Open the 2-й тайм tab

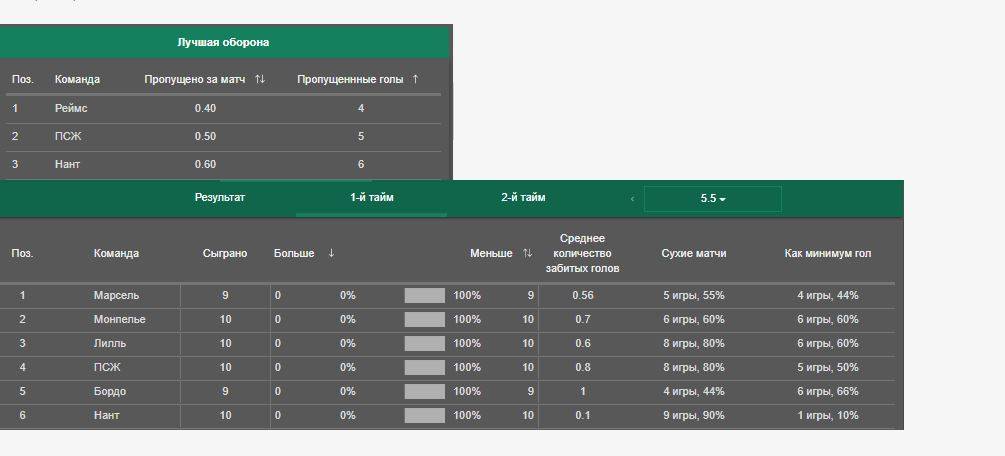(523, 197)
